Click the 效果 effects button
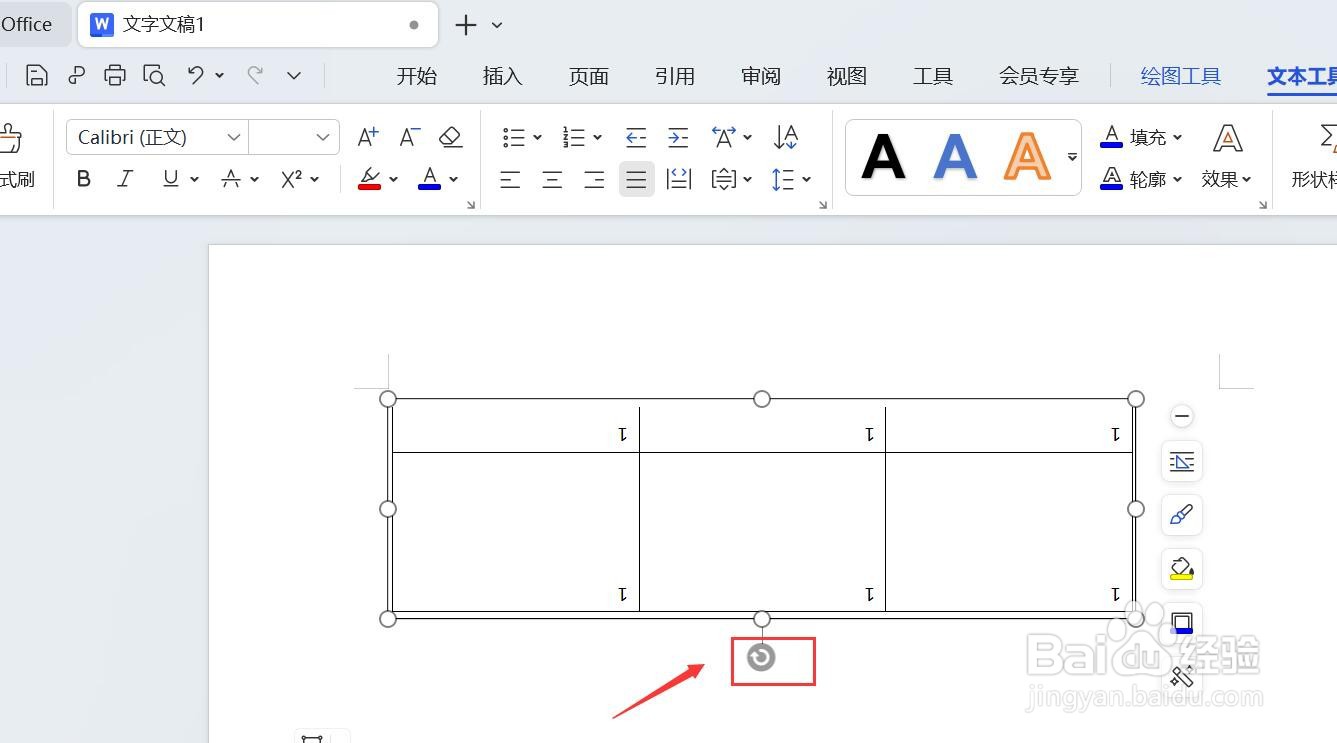Viewport: 1337px width, 743px height. point(1222,179)
